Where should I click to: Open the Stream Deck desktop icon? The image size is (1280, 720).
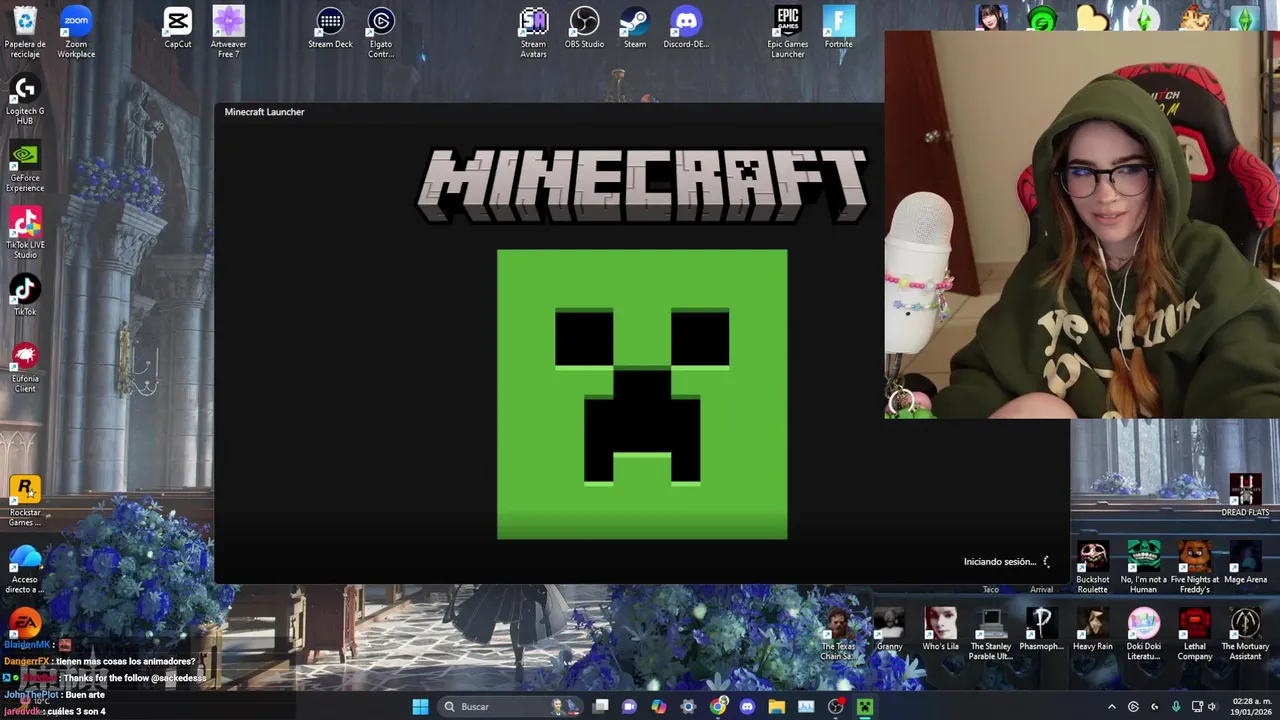[x=330, y=28]
